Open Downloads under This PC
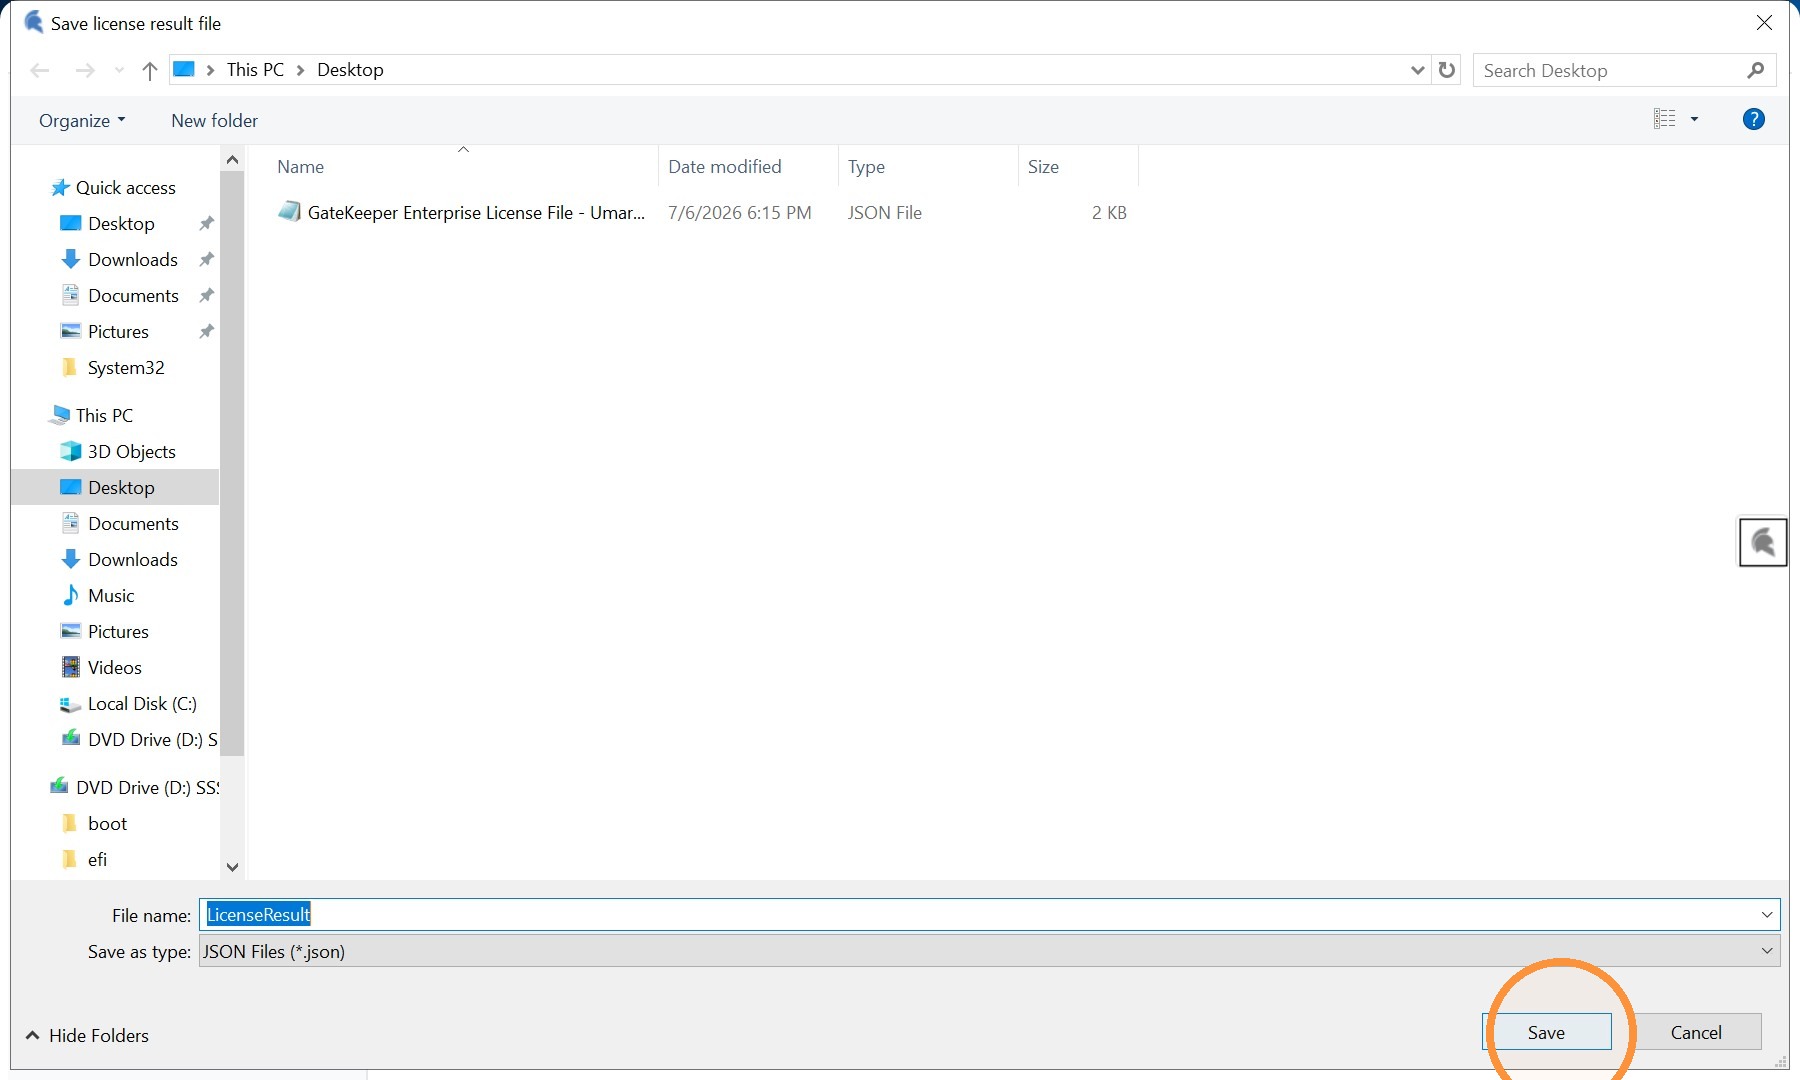The width and height of the screenshot is (1800, 1080). tap(133, 559)
